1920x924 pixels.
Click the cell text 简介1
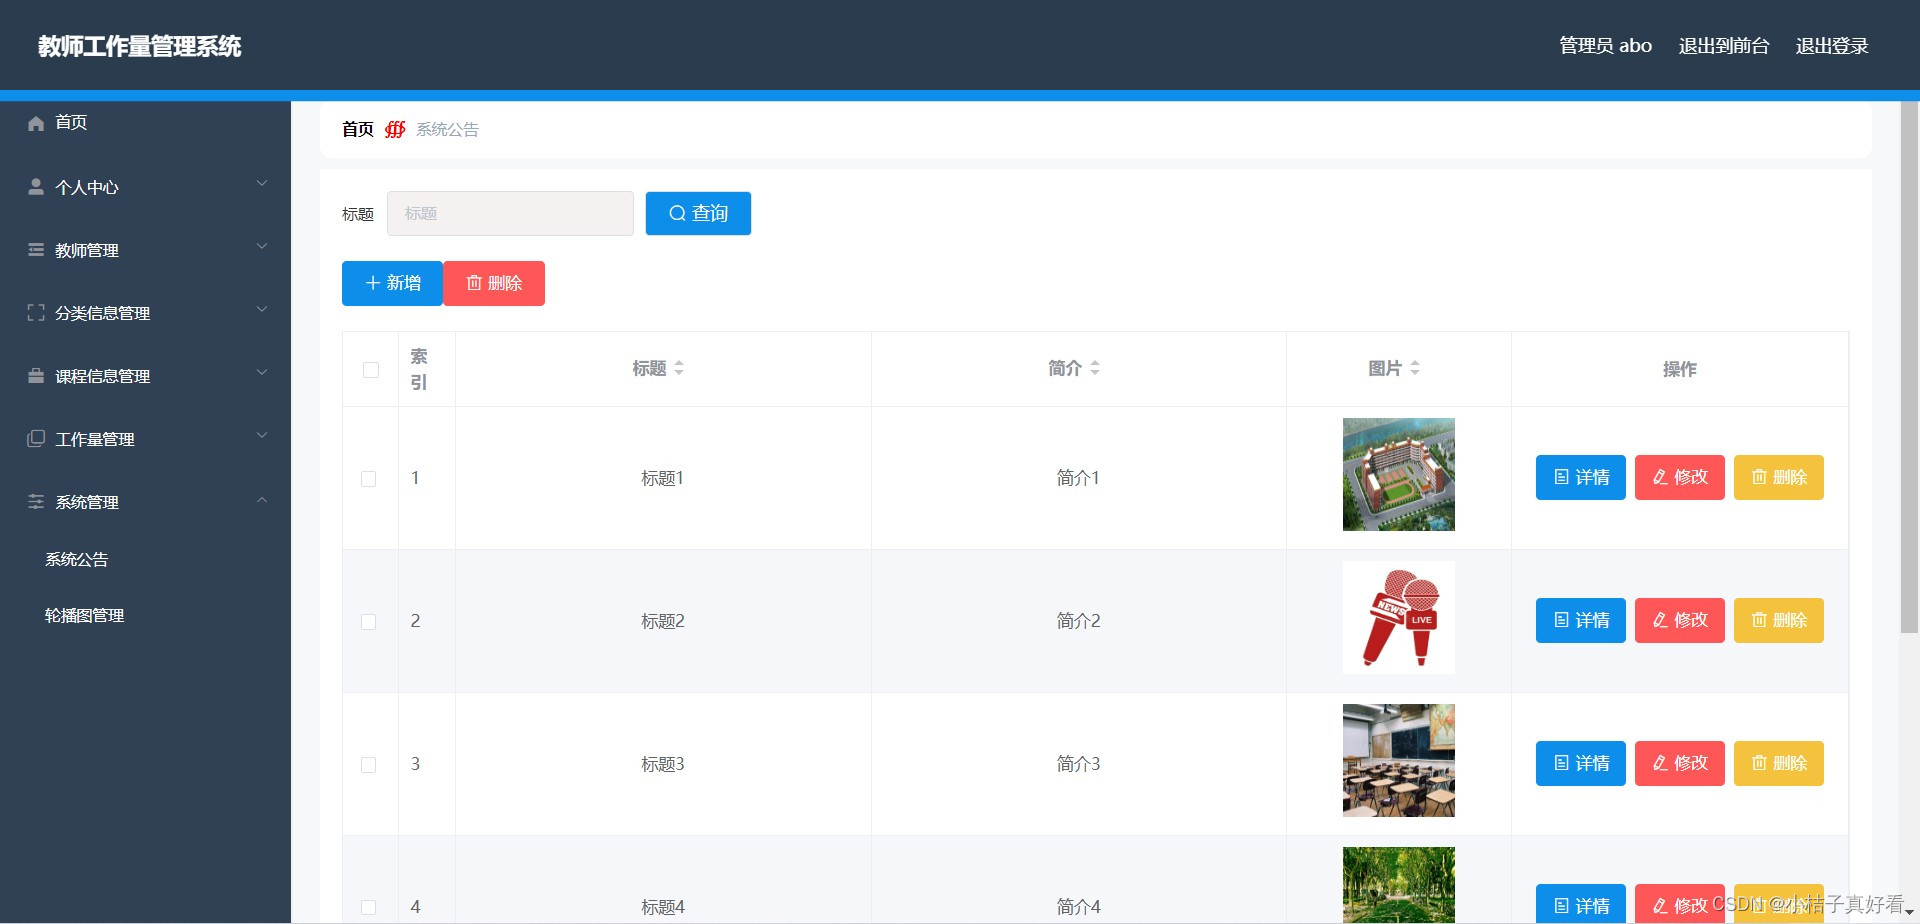tap(1078, 478)
